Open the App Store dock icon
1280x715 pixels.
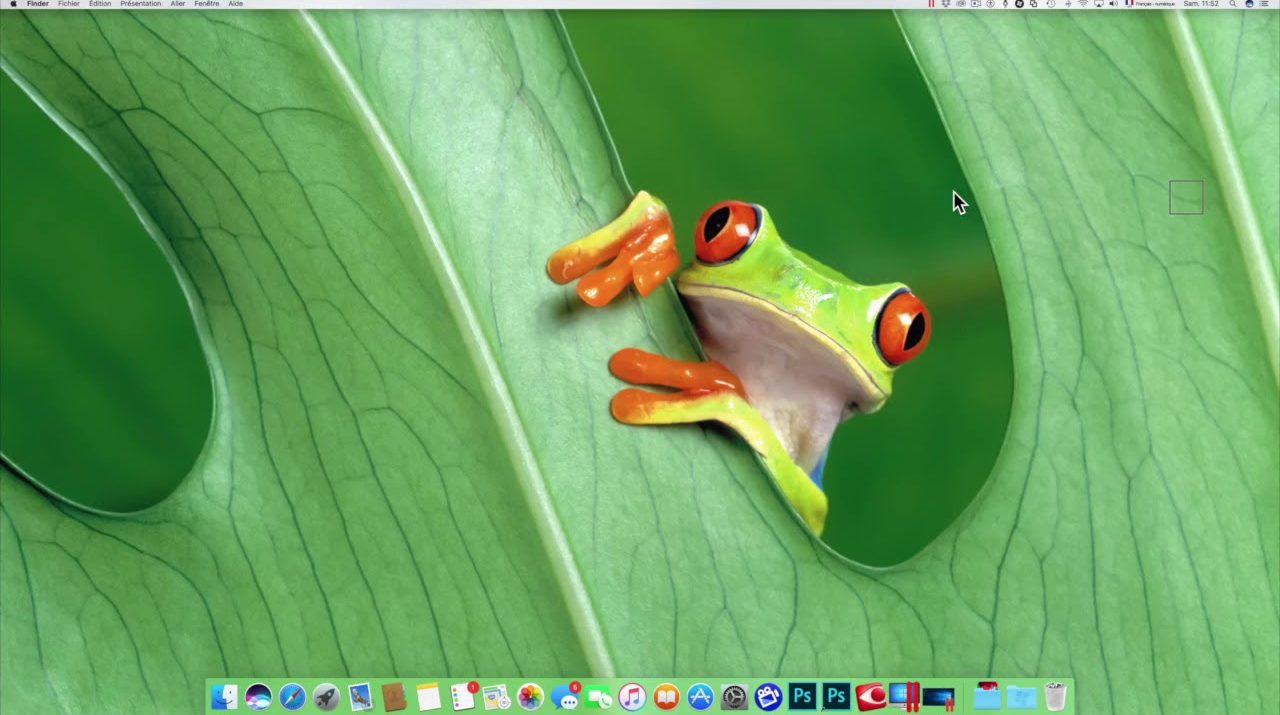point(700,697)
